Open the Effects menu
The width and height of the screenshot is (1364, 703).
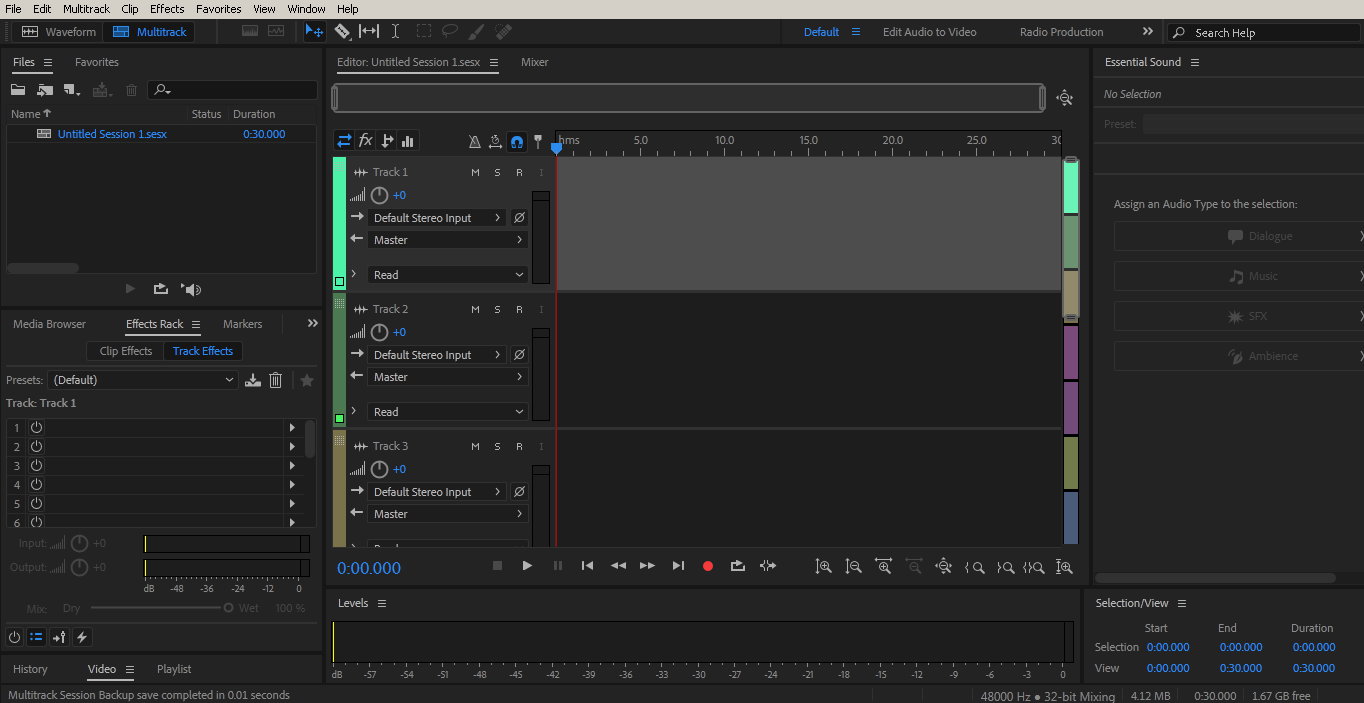[167, 9]
